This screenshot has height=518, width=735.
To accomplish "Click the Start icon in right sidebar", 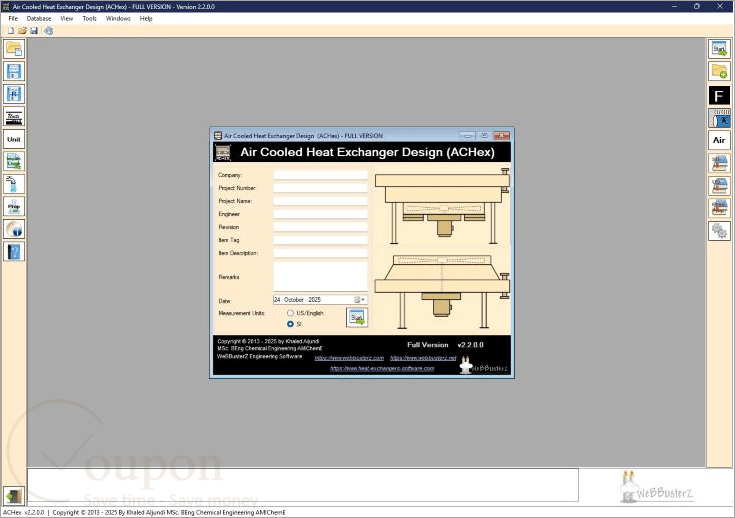I will point(719,49).
